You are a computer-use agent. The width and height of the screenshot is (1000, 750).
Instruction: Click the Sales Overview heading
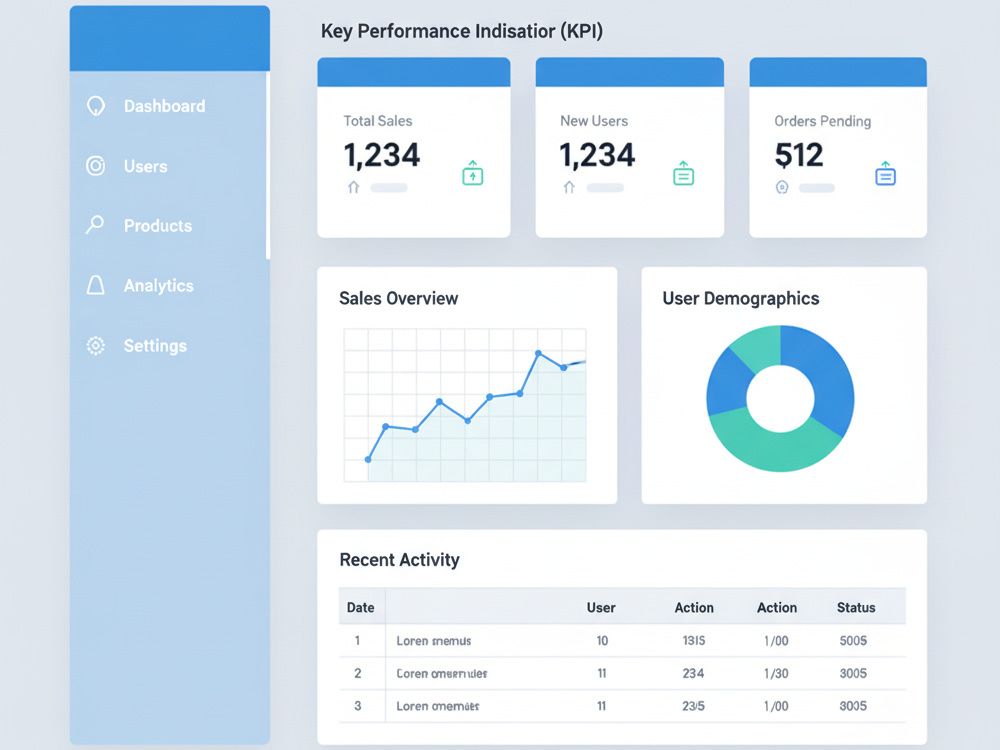pyautogui.click(x=399, y=298)
